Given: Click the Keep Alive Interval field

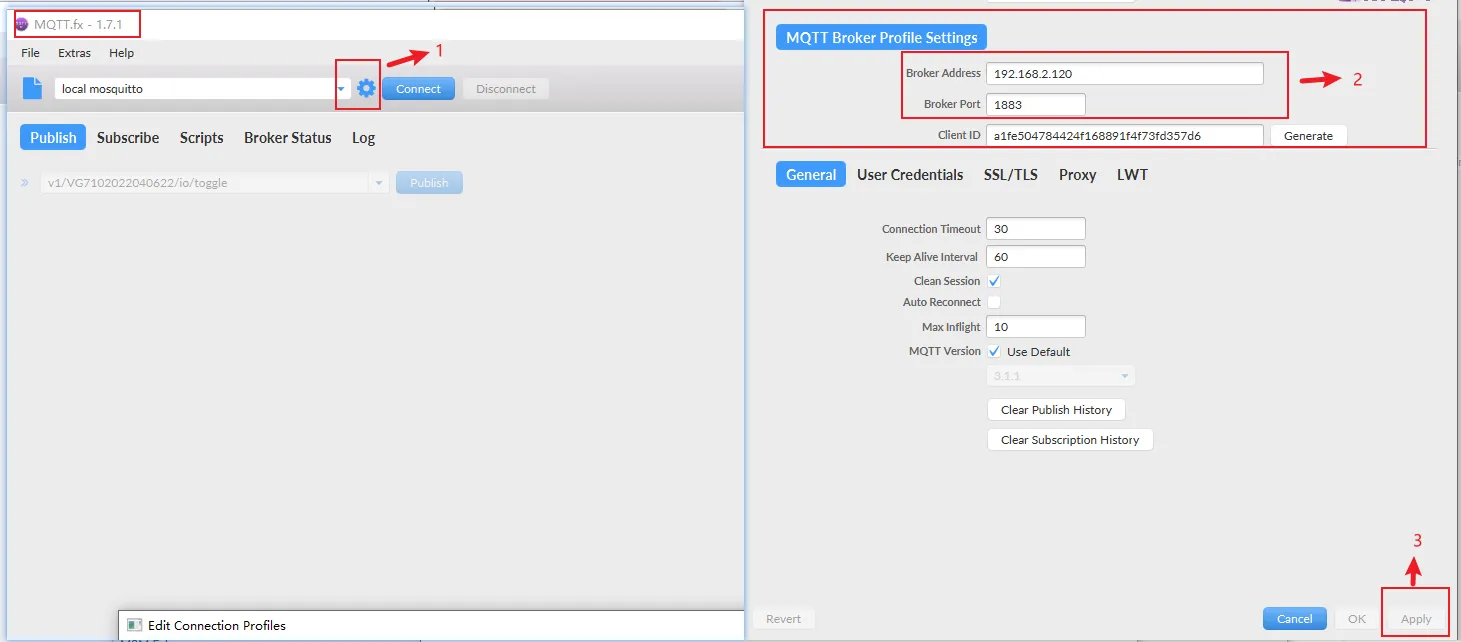Looking at the screenshot, I should tap(1036, 257).
